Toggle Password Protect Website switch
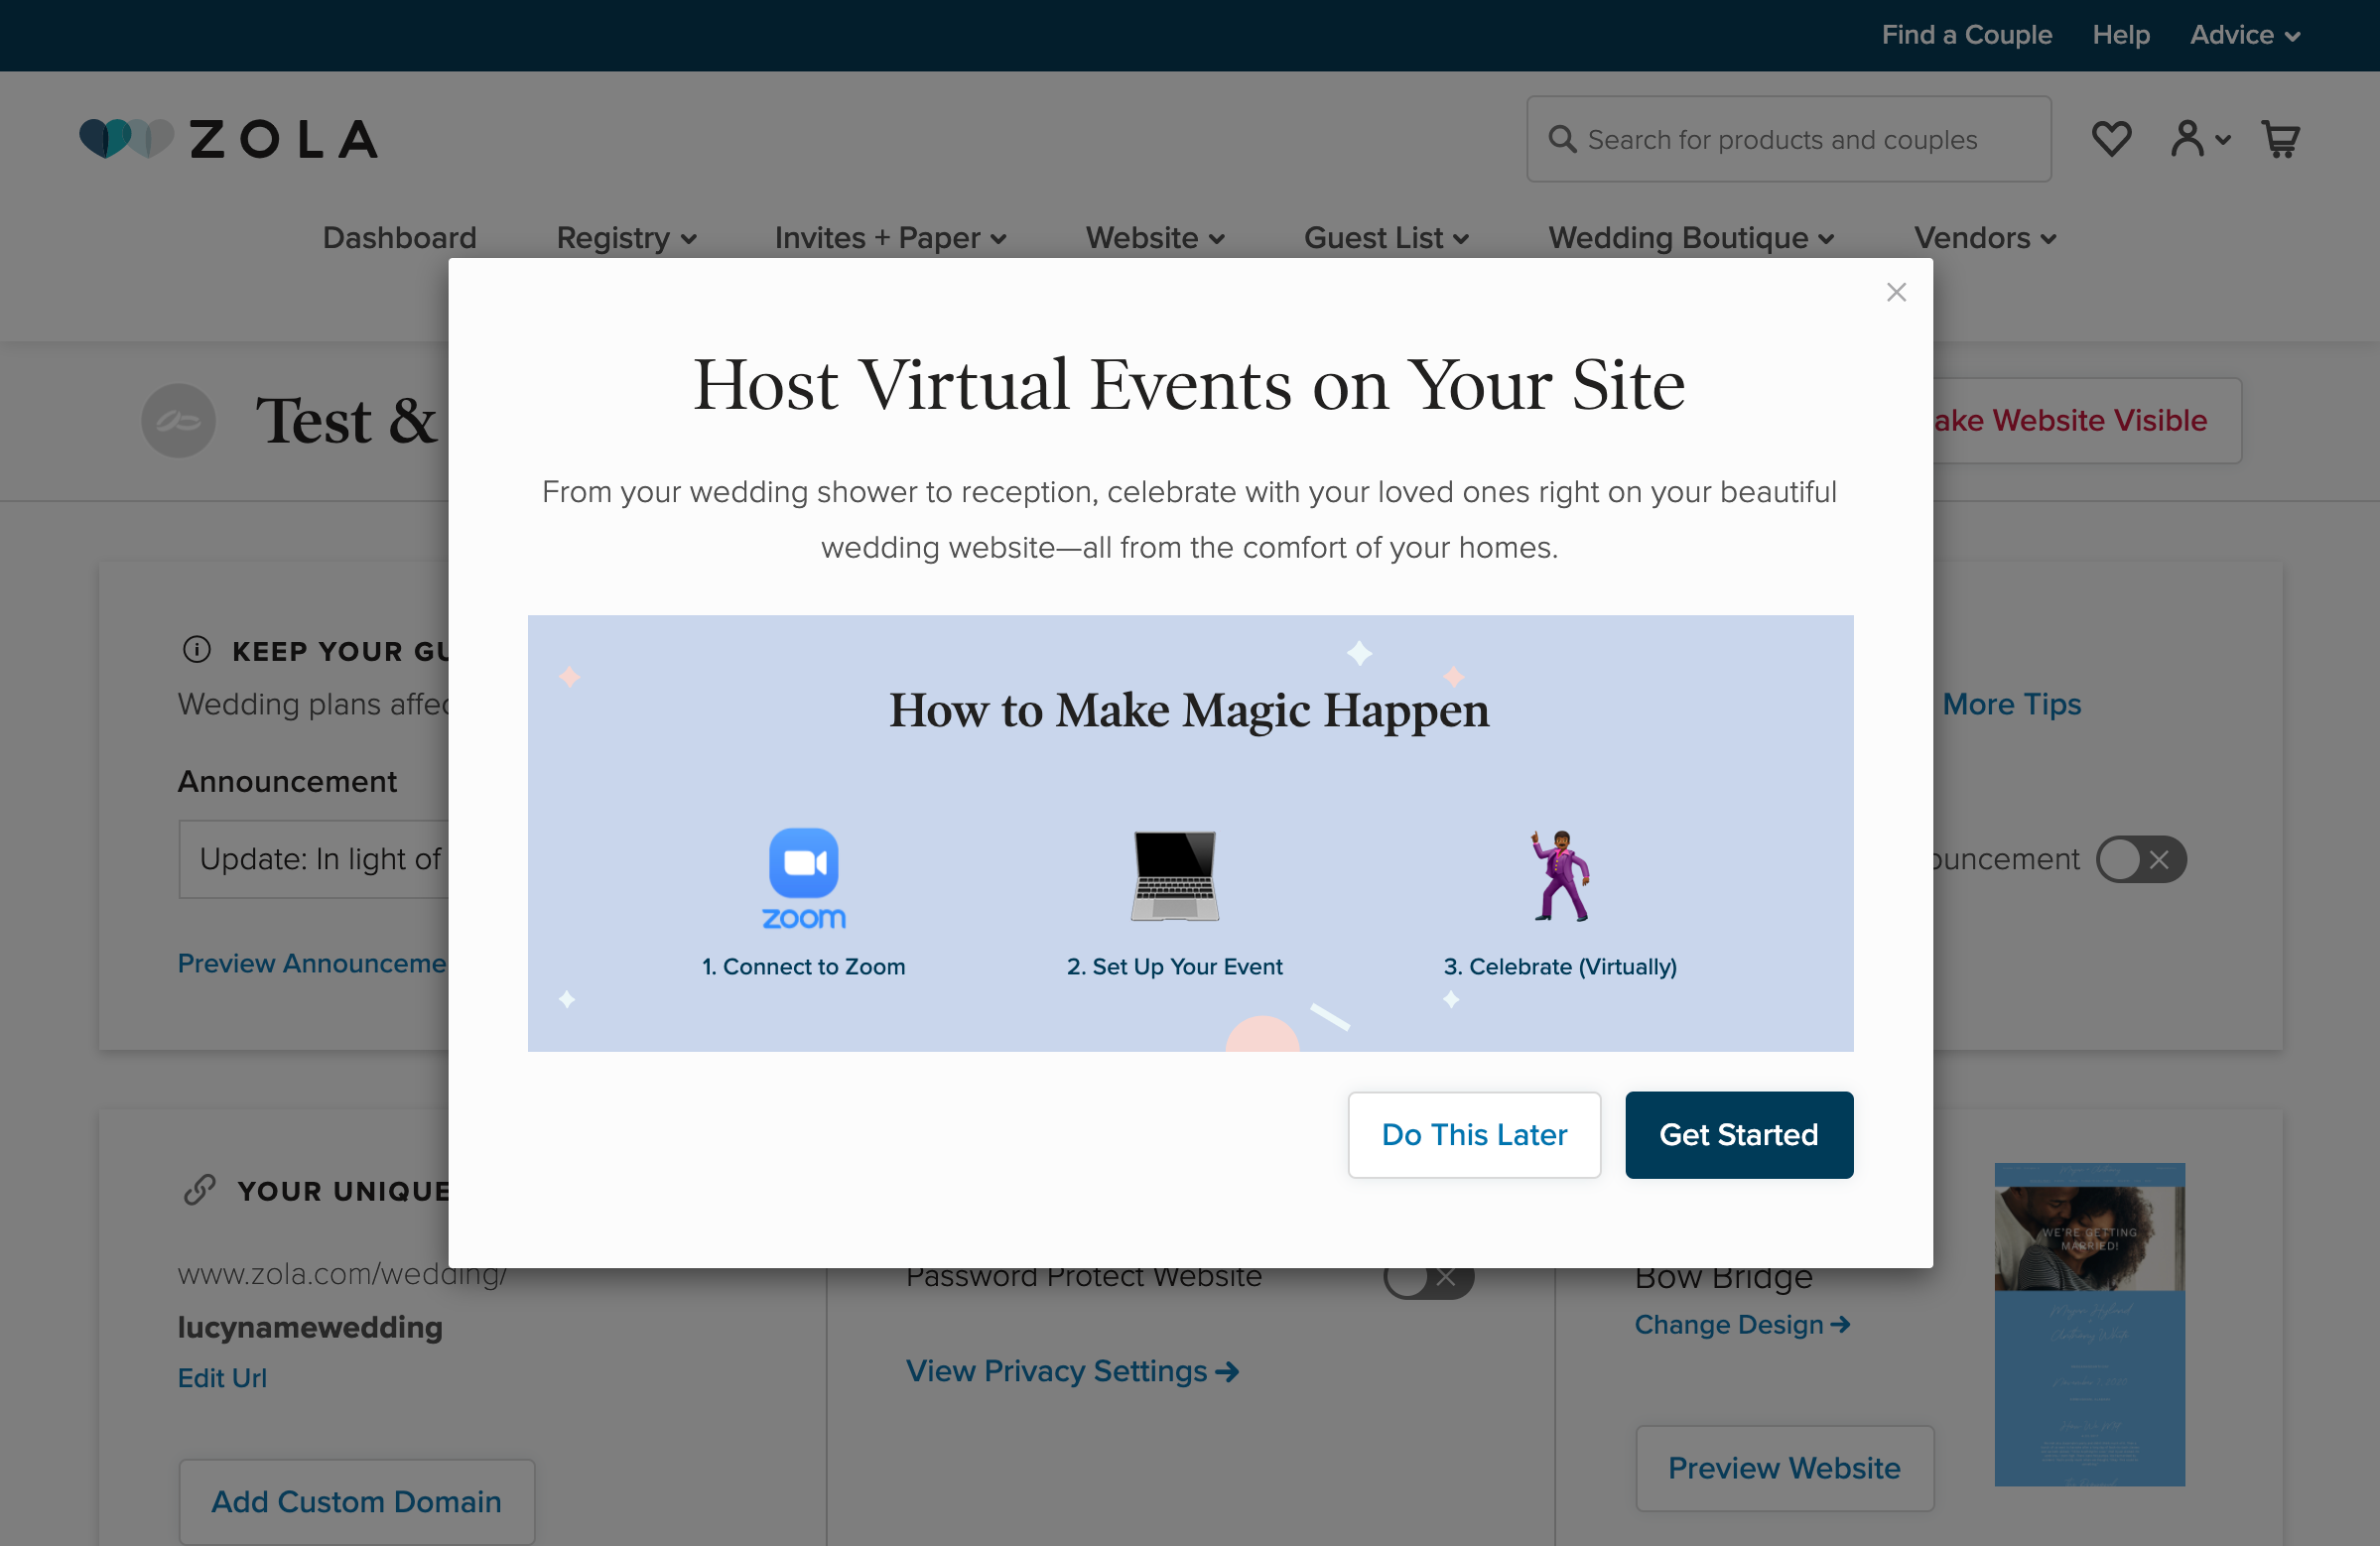The image size is (2380, 1546). pos(1428,1278)
